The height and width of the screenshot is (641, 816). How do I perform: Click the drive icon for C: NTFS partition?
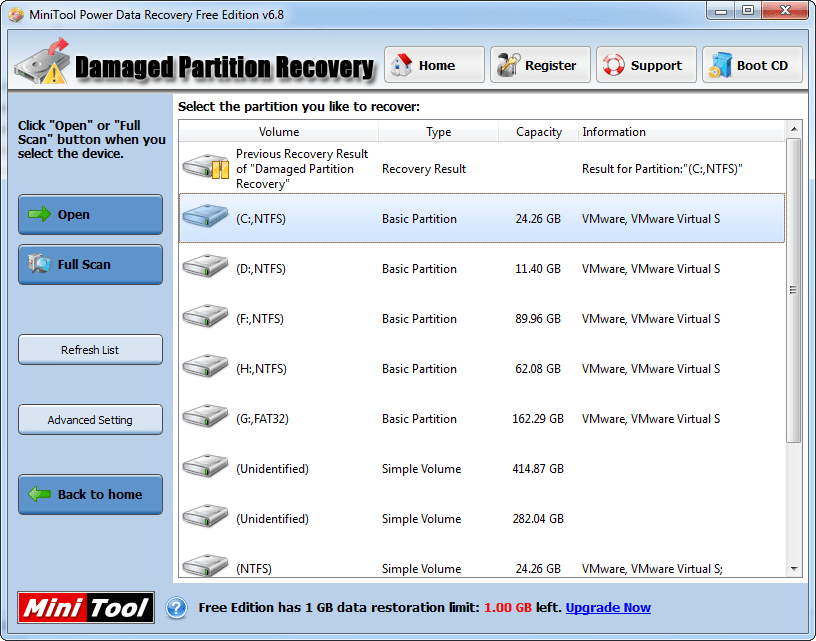[205, 217]
